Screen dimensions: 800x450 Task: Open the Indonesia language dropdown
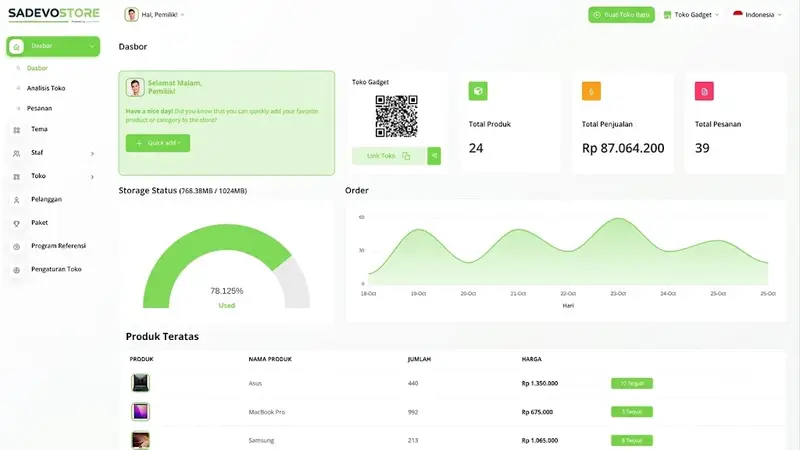757,15
